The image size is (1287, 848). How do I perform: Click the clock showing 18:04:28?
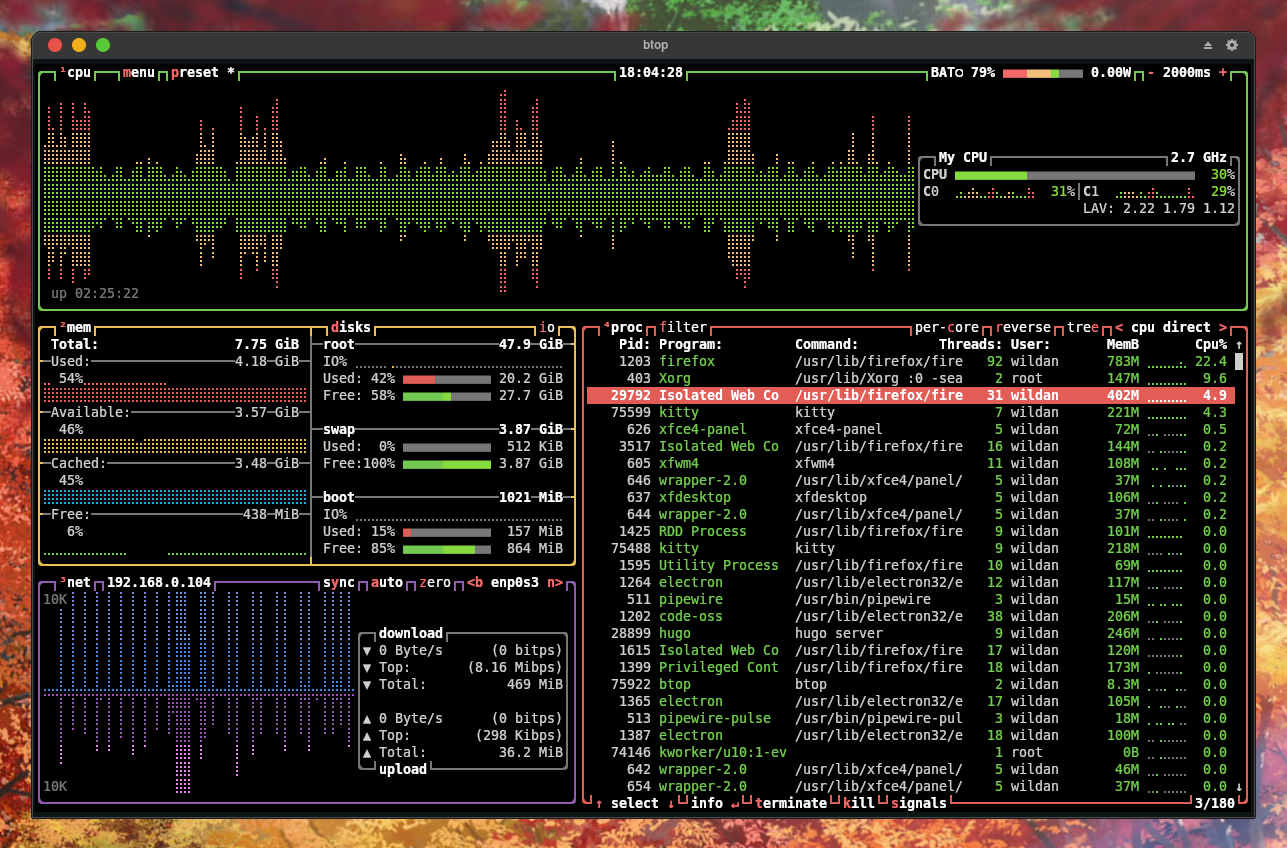tap(651, 72)
